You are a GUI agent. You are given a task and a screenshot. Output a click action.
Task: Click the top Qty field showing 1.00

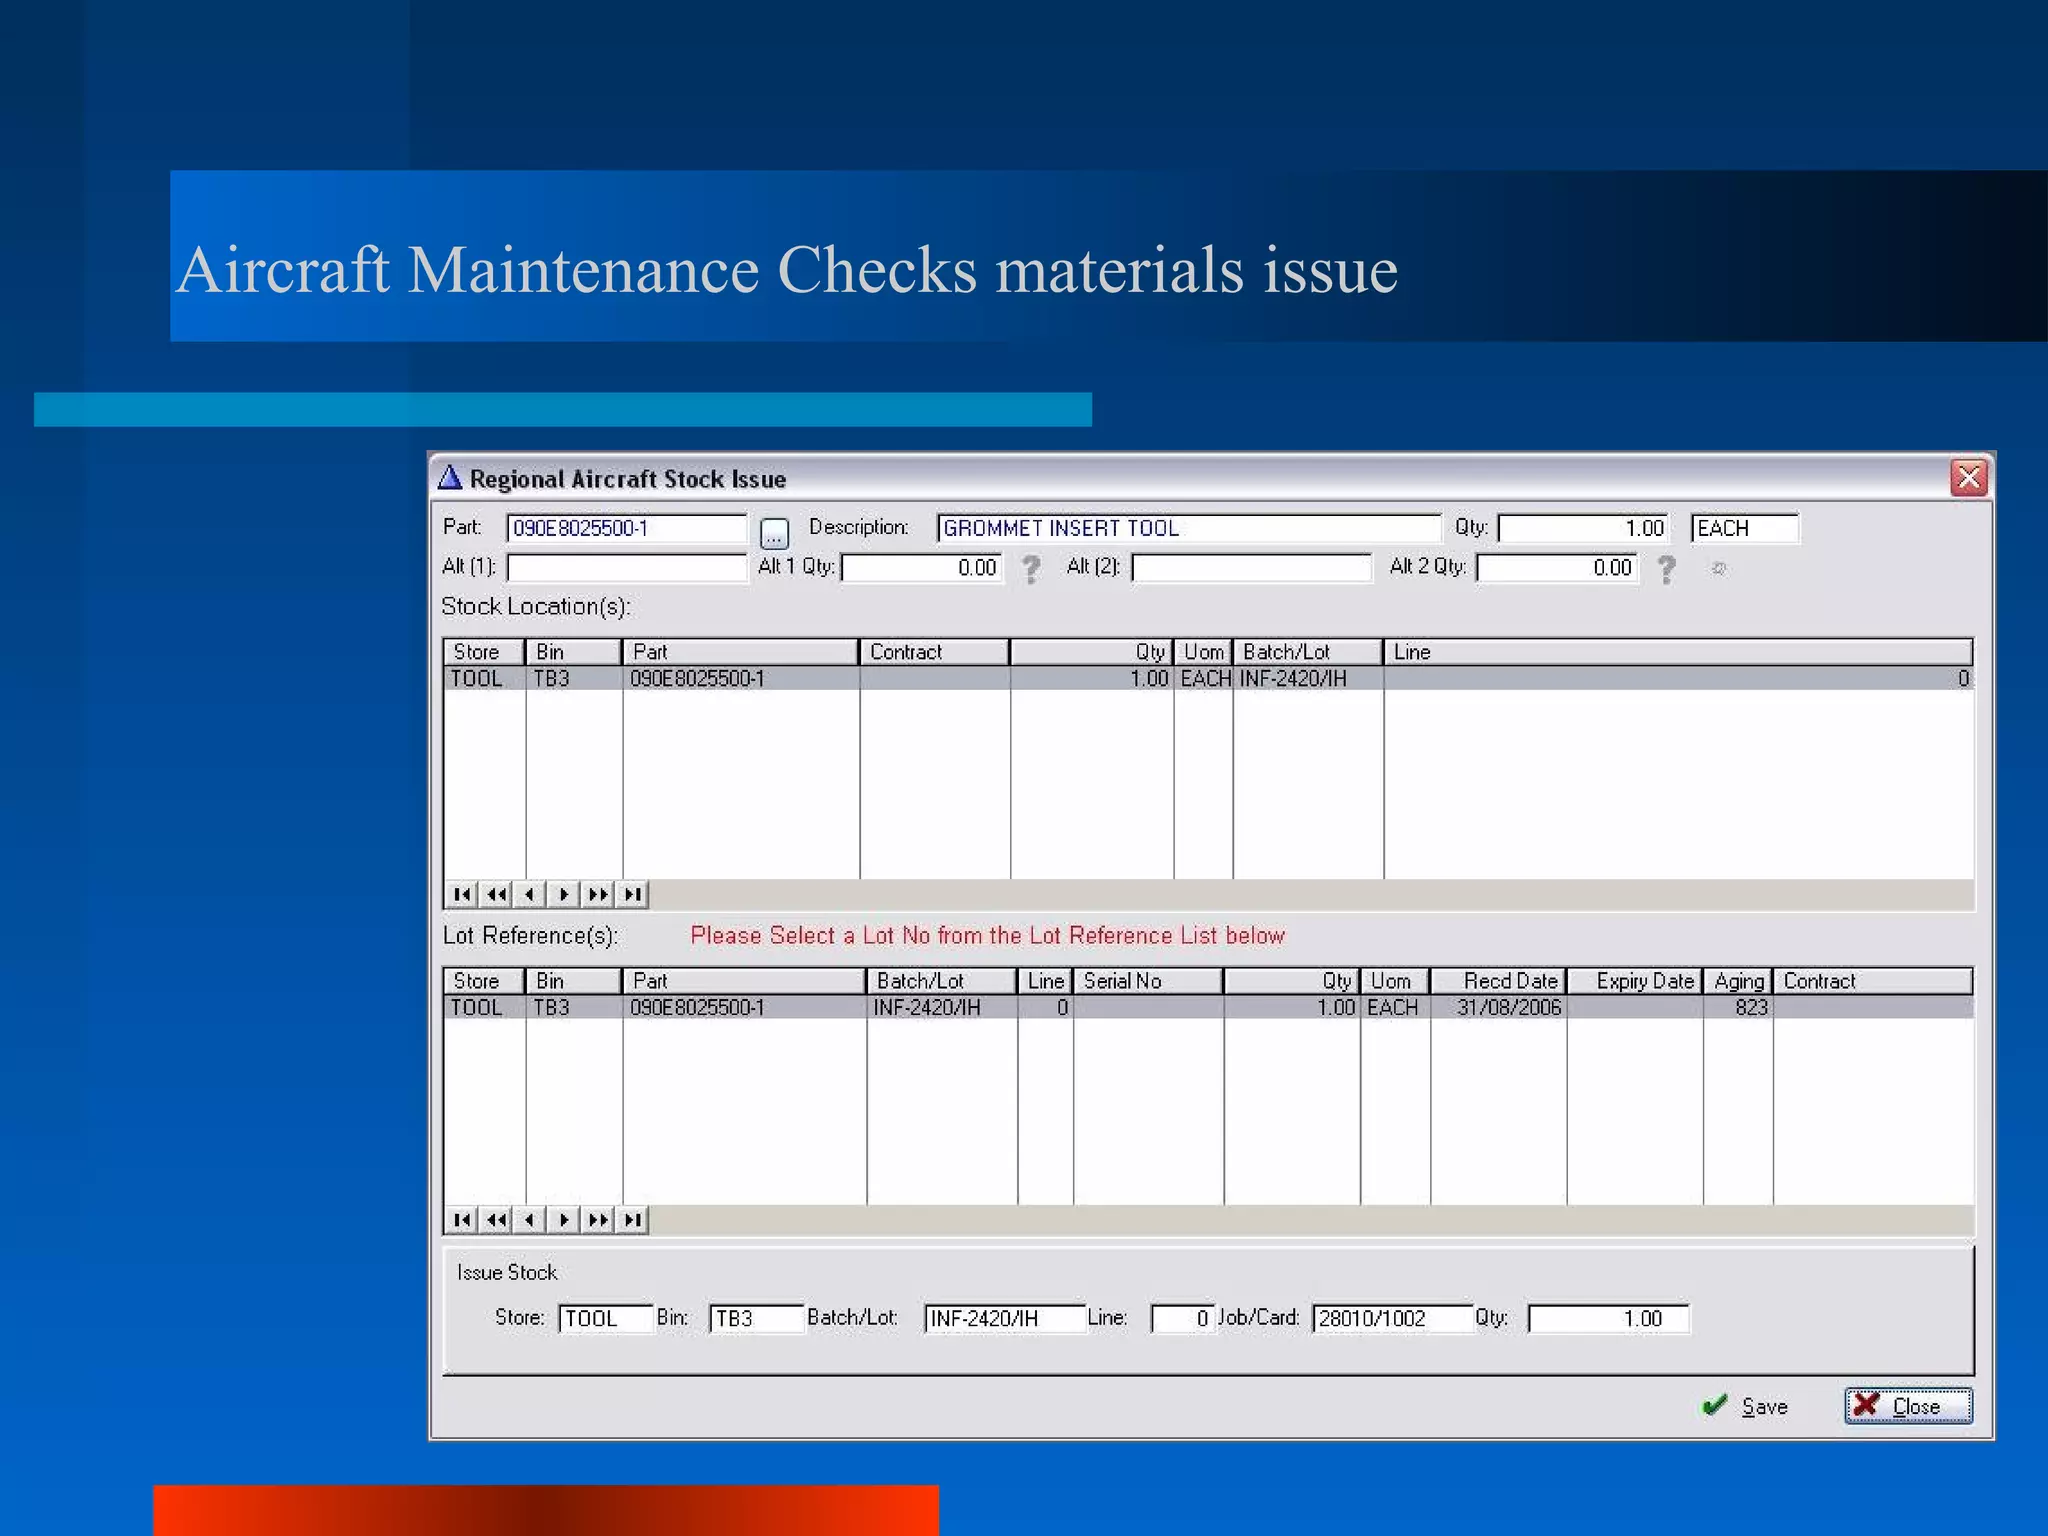pyautogui.click(x=1583, y=528)
